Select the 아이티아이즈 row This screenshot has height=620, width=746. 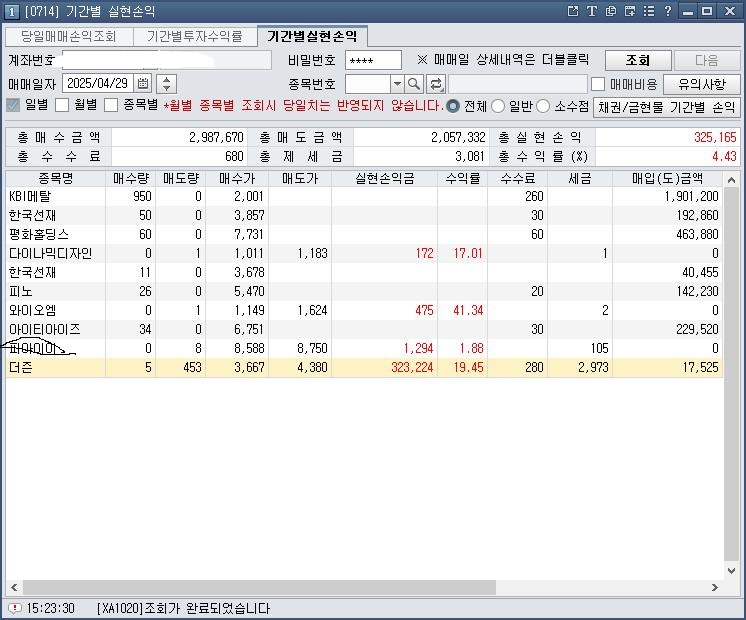pyautogui.click(x=364, y=329)
